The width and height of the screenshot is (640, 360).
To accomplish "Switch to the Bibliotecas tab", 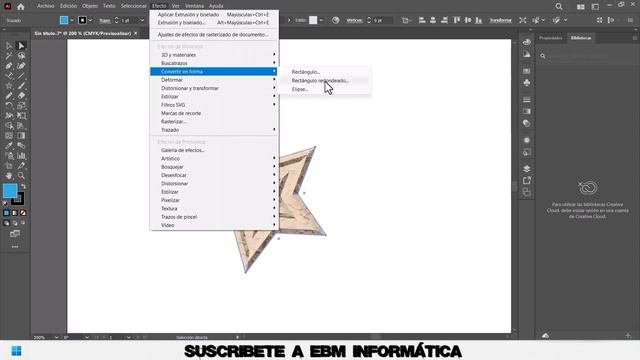I will coord(581,38).
